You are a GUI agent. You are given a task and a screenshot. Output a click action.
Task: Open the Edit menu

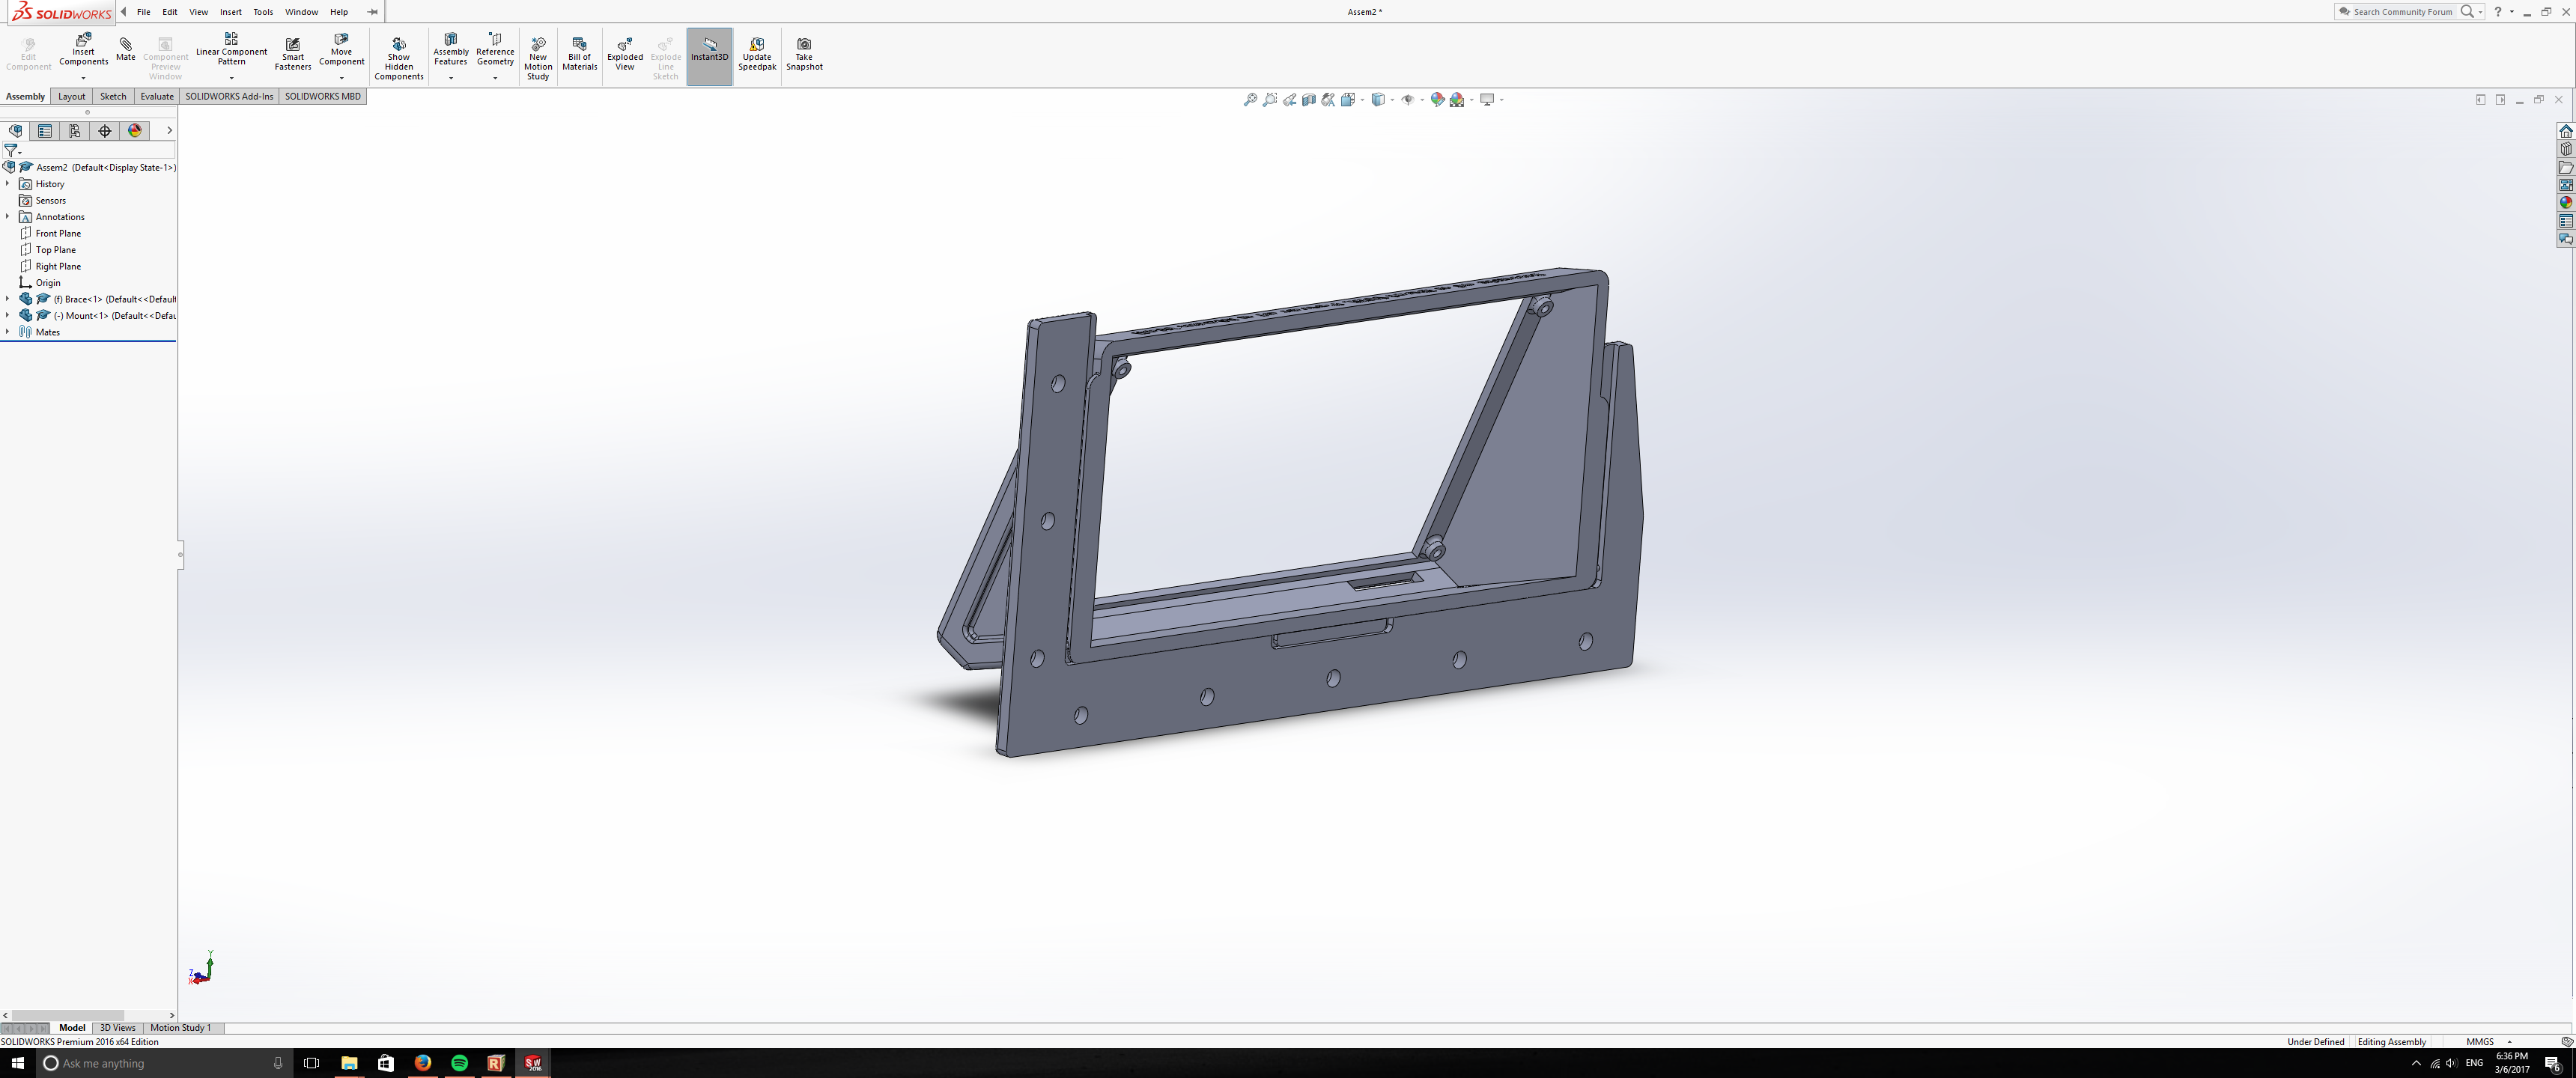coord(170,12)
